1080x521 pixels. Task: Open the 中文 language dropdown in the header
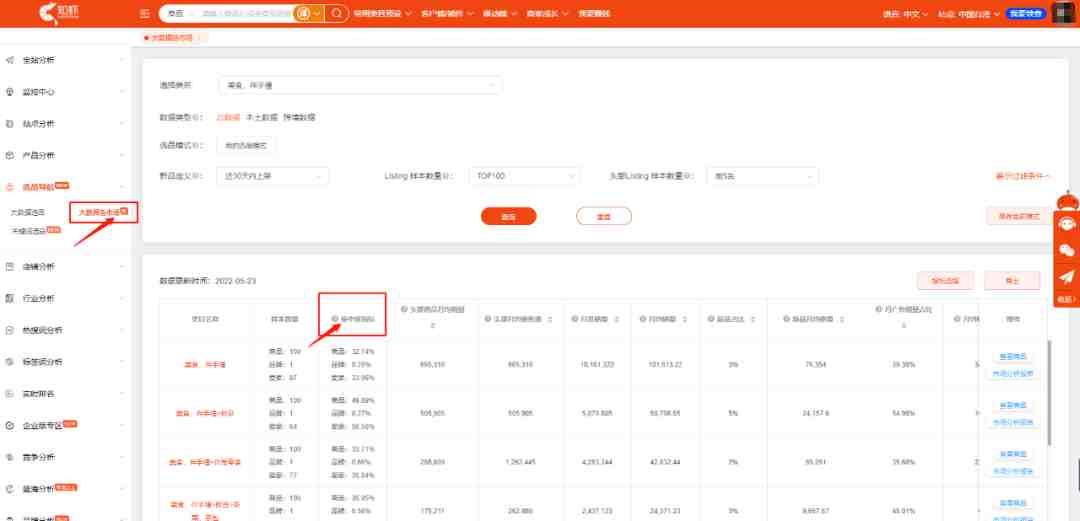[915, 14]
